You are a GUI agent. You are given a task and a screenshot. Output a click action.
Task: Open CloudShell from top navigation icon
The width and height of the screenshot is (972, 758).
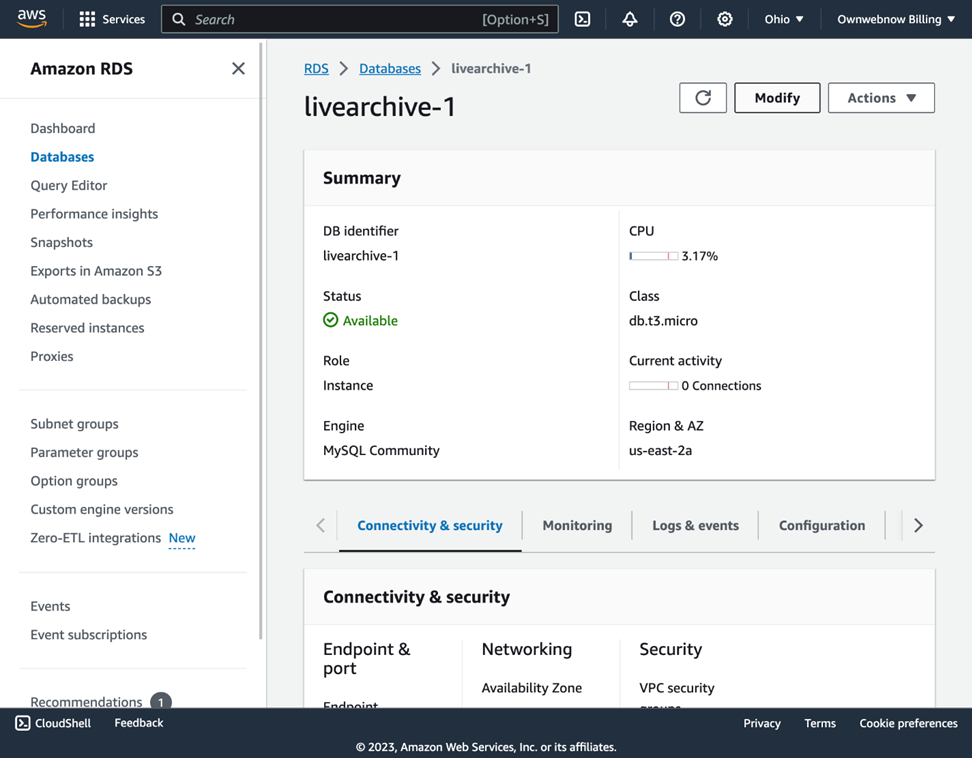pos(582,19)
